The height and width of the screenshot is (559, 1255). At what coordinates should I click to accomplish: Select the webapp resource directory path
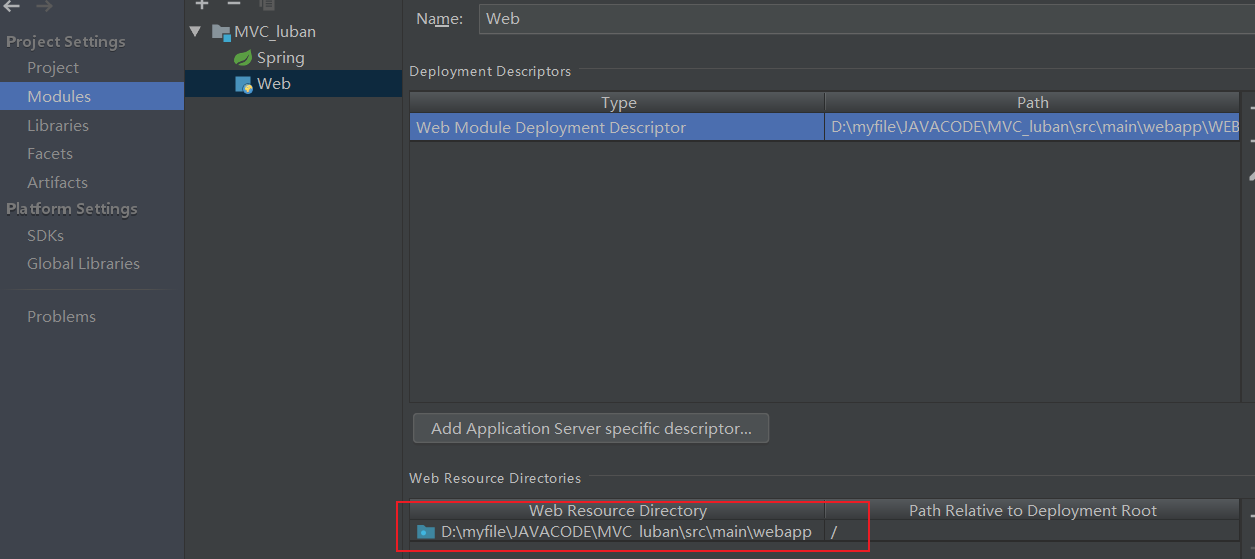pyautogui.click(x=626, y=532)
